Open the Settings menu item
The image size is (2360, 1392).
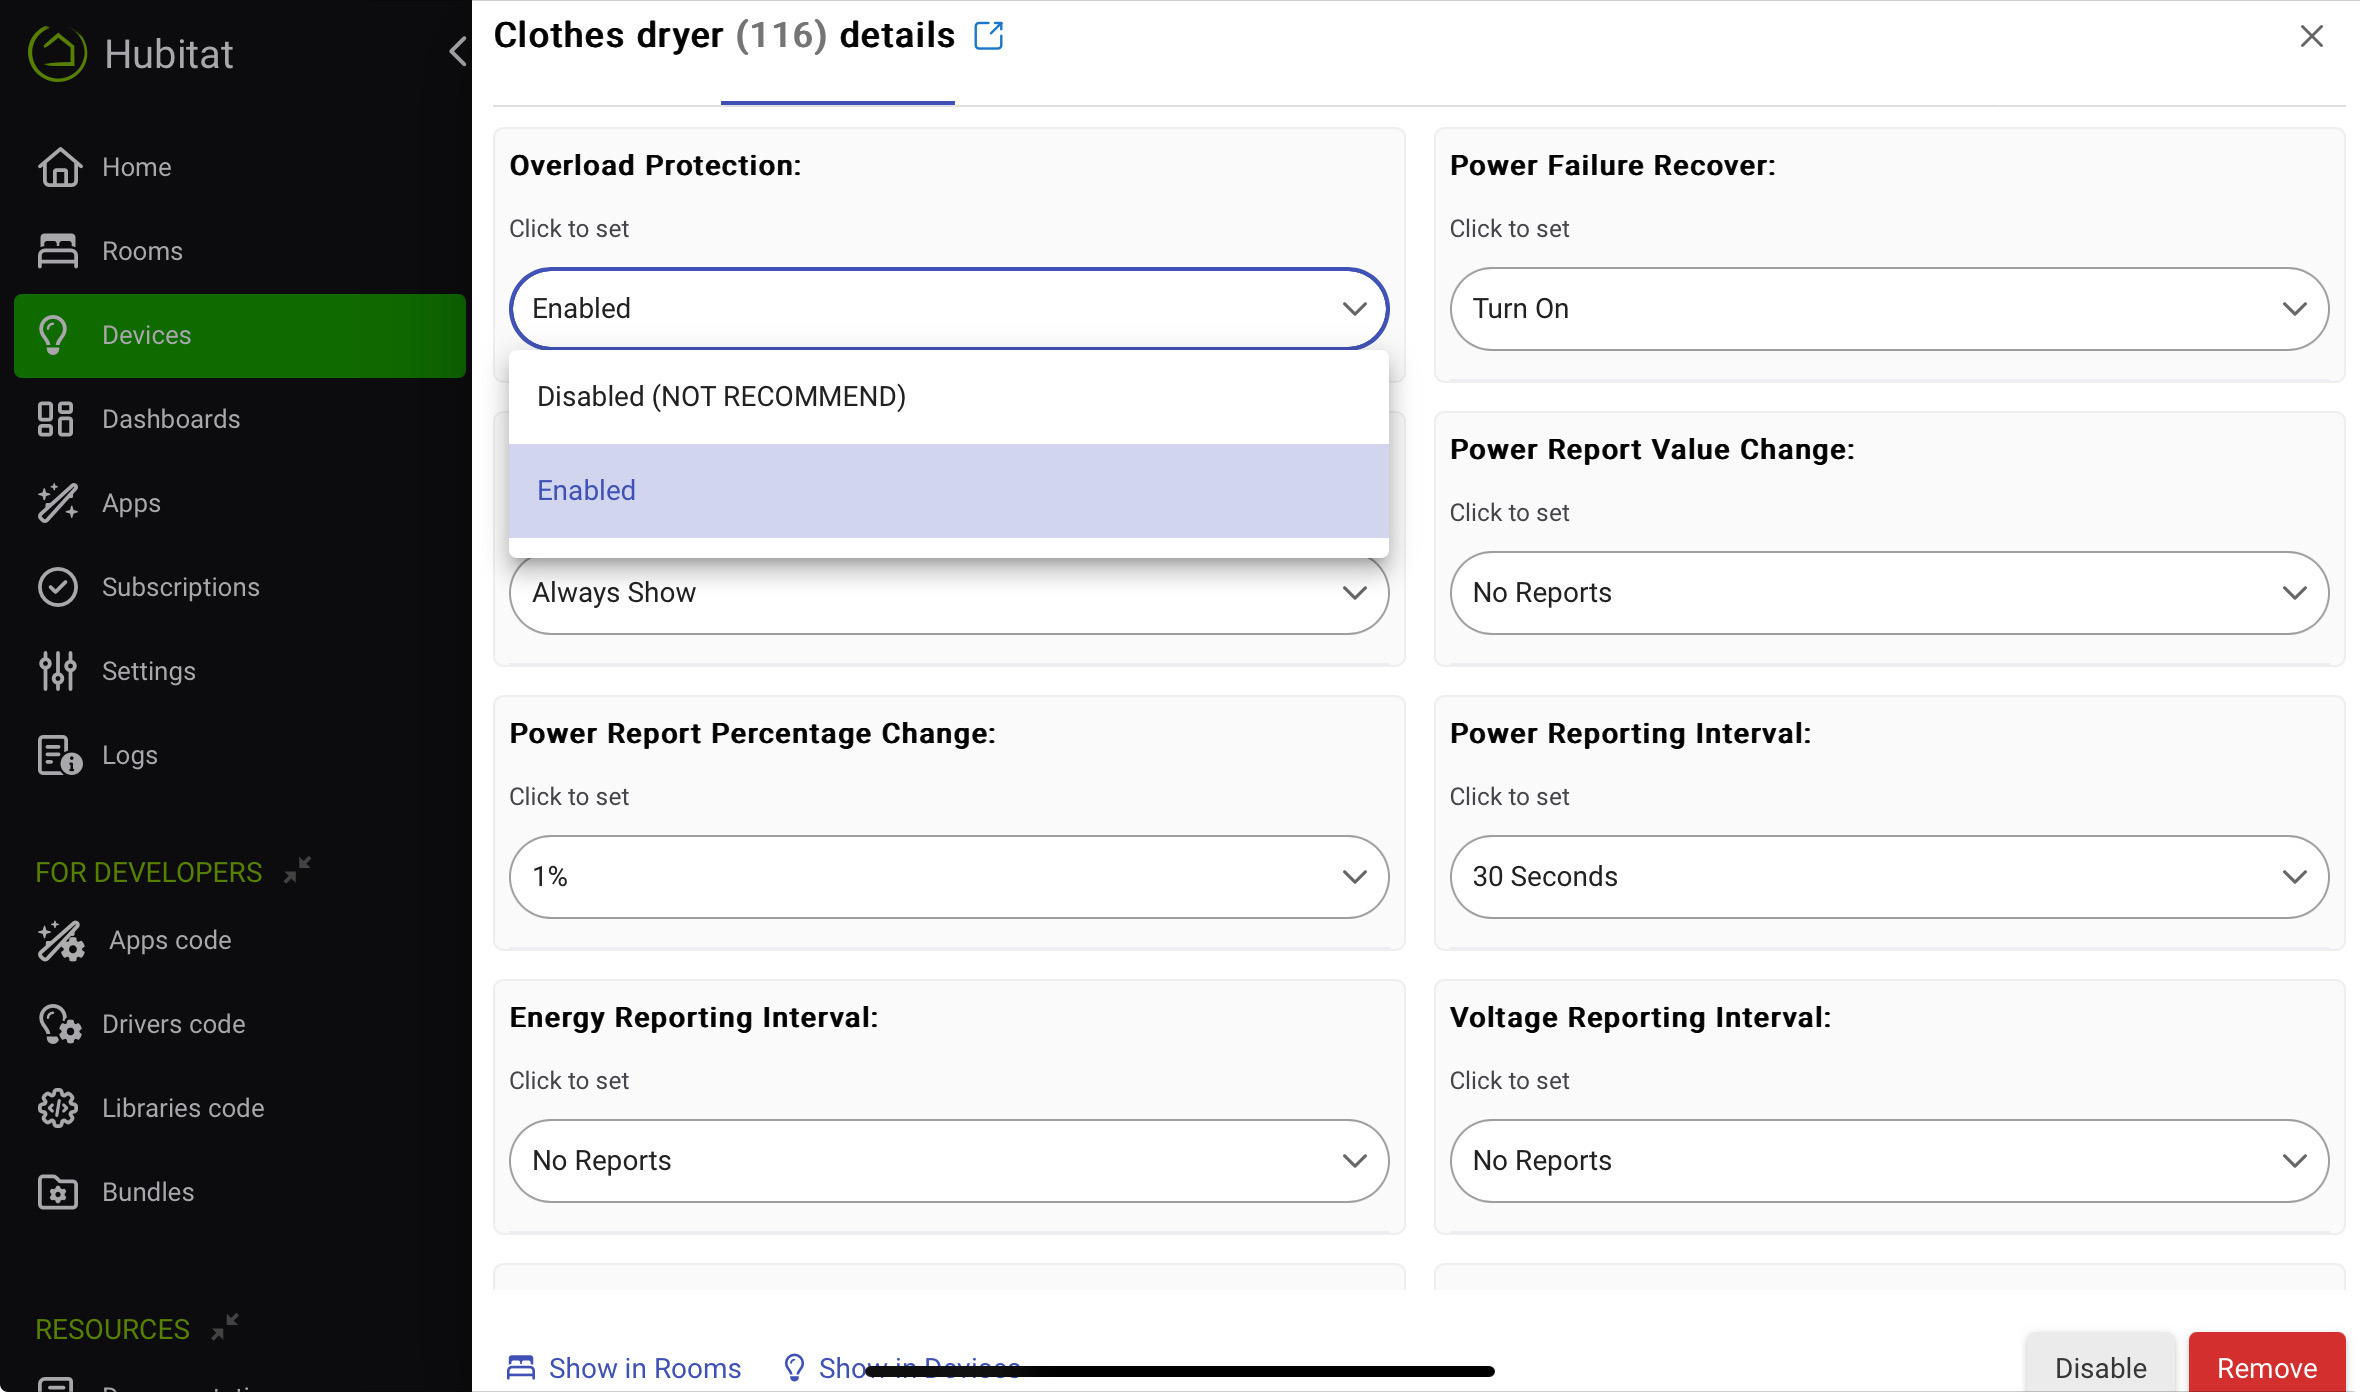[x=149, y=671]
